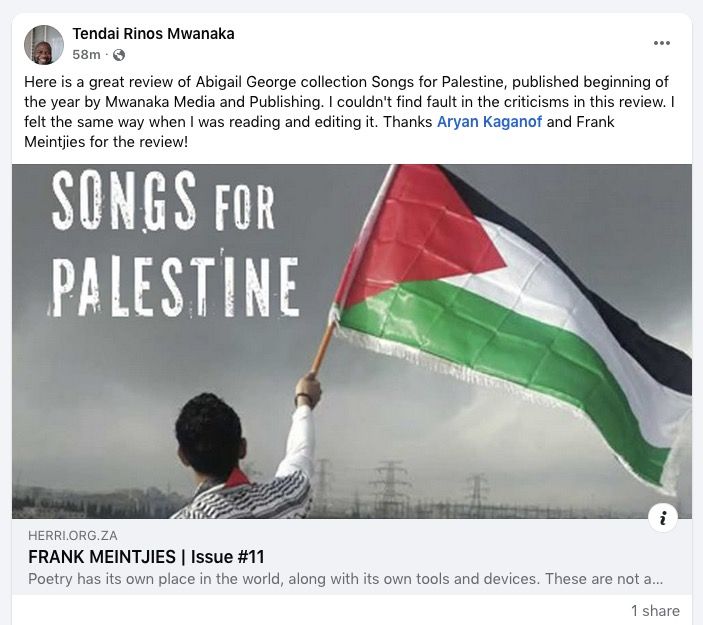Open the Songs for Palestine preview image

pos(351,340)
